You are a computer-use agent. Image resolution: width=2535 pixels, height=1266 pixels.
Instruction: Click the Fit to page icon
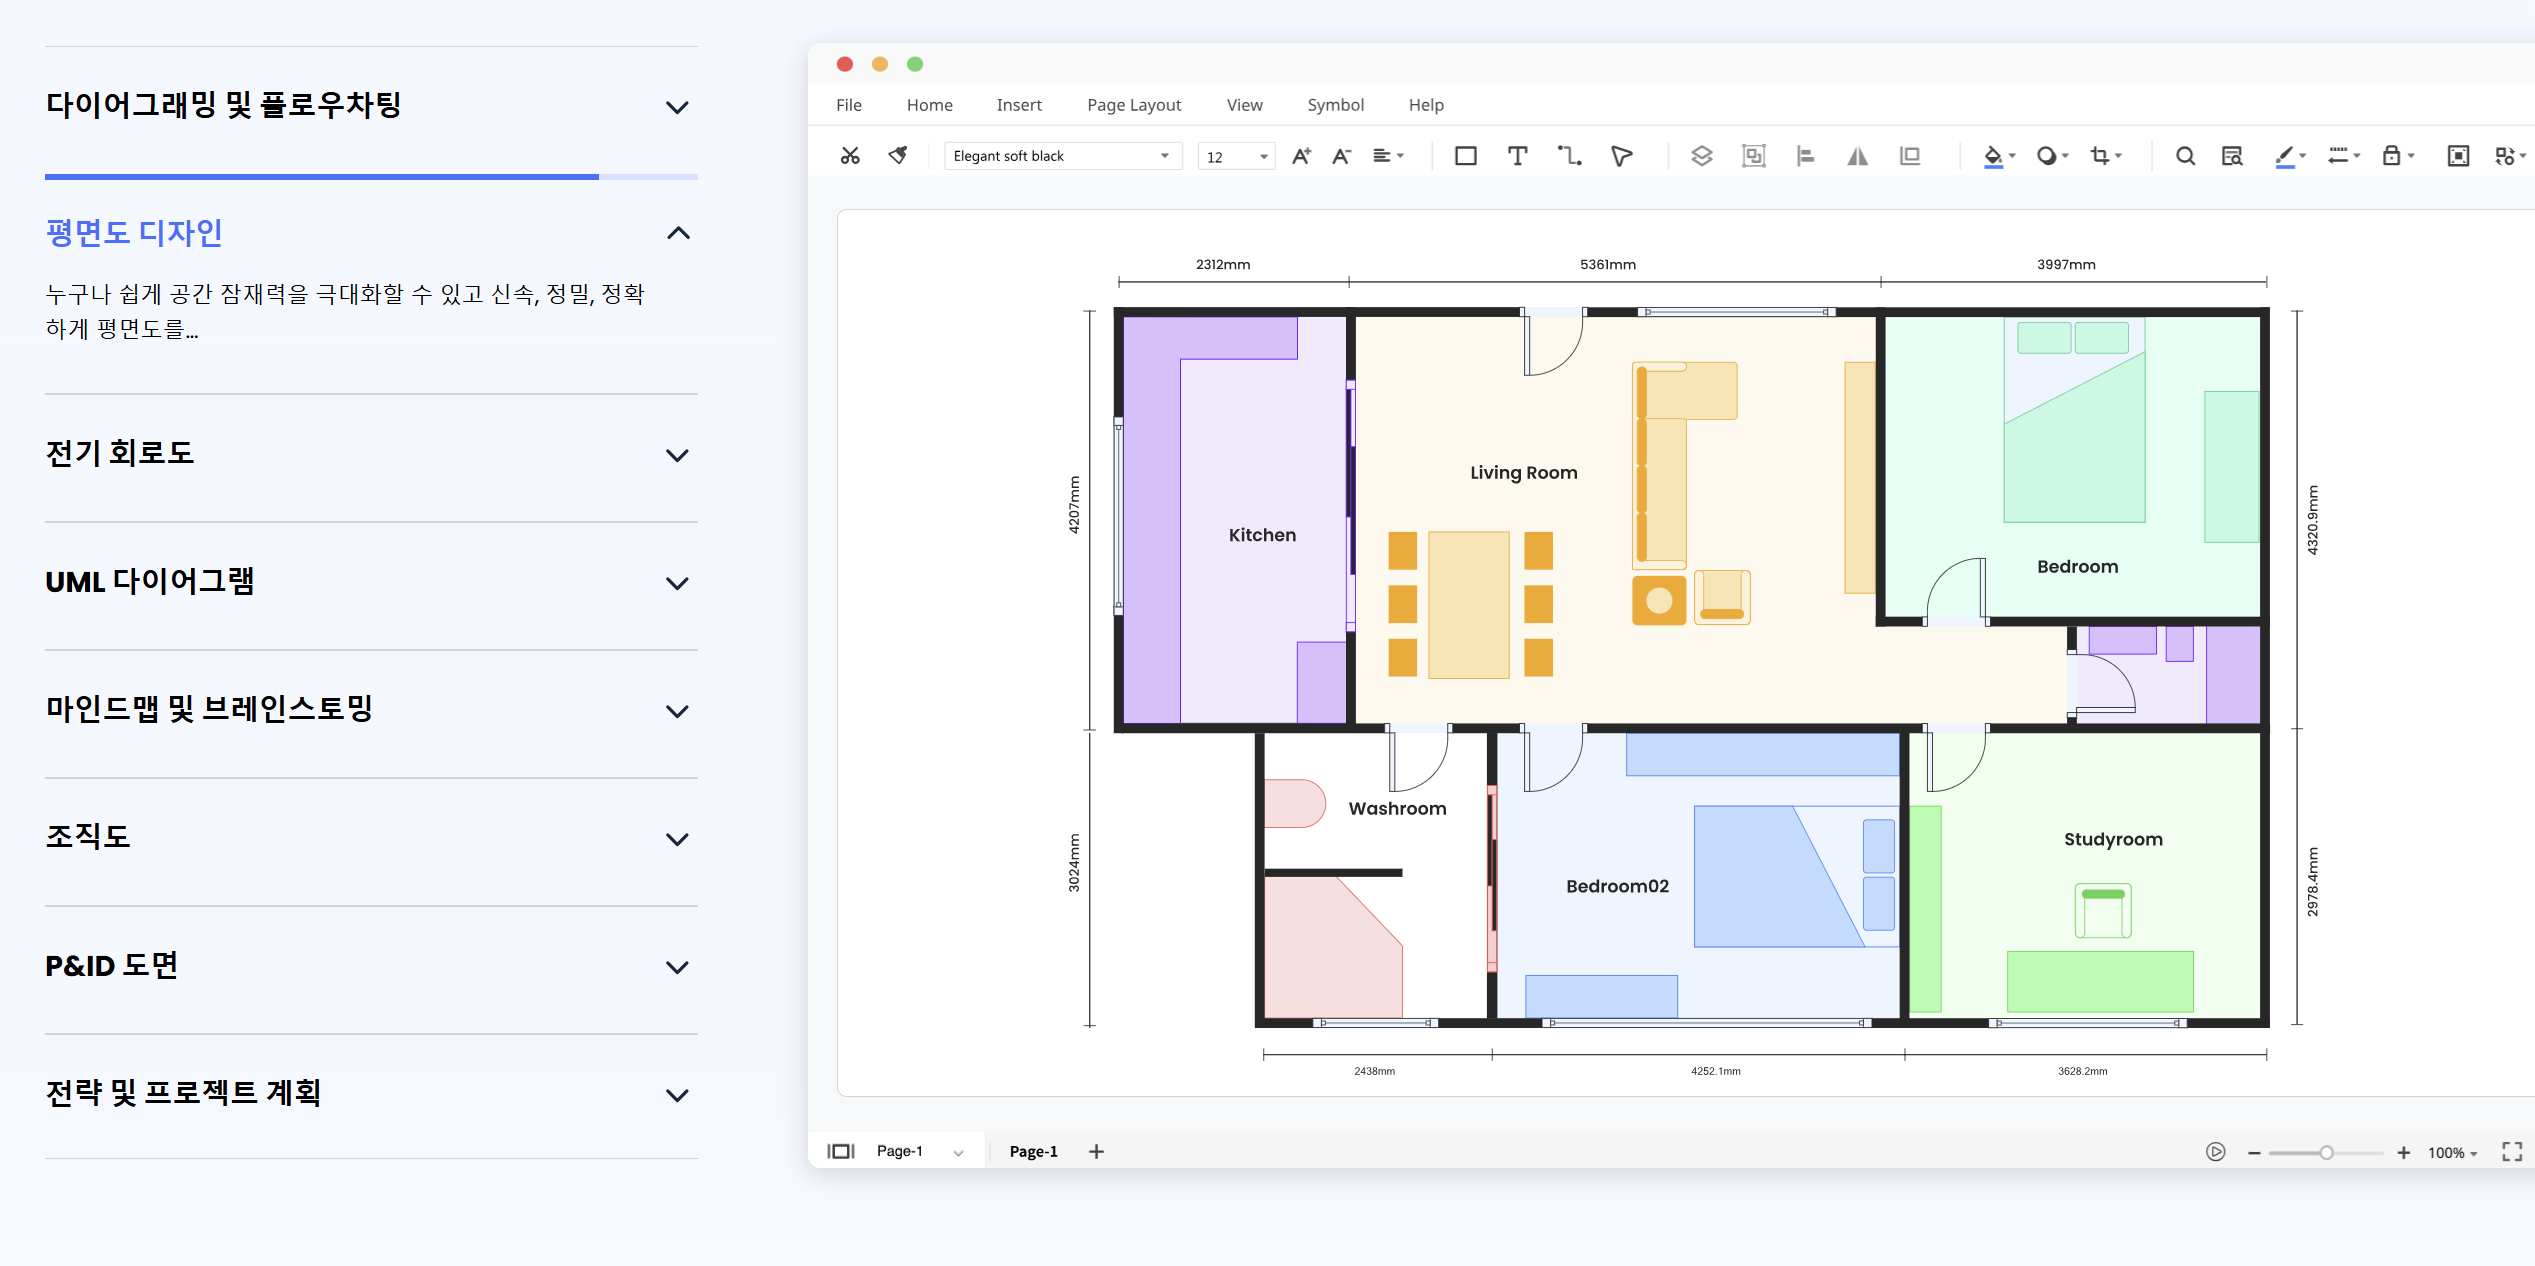(2458, 156)
